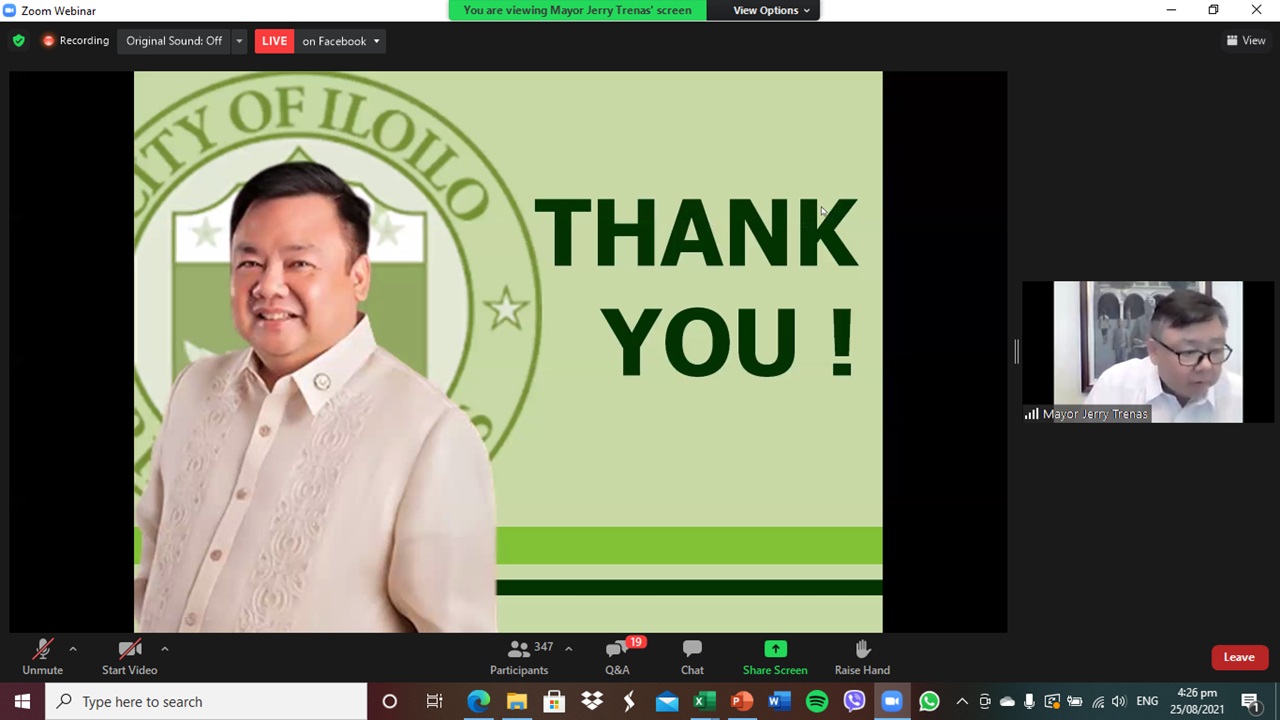Click Mayor Jerry Trenas video thumbnail
The width and height of the screenshot is (1280, 720).
1147,350
